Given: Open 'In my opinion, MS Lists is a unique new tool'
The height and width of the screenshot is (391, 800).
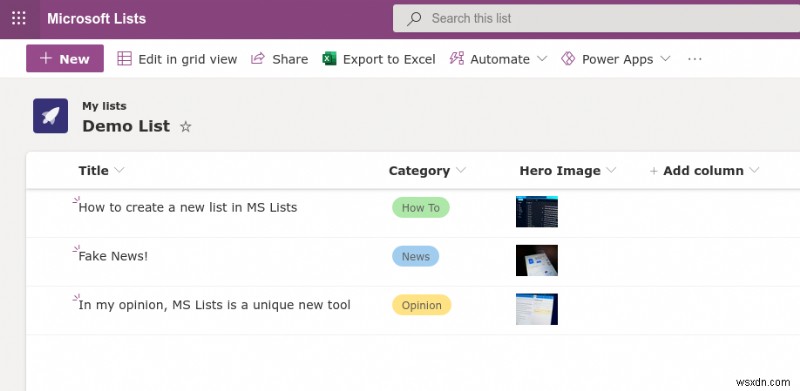Looking at the screenshot, I should point(214,305).
